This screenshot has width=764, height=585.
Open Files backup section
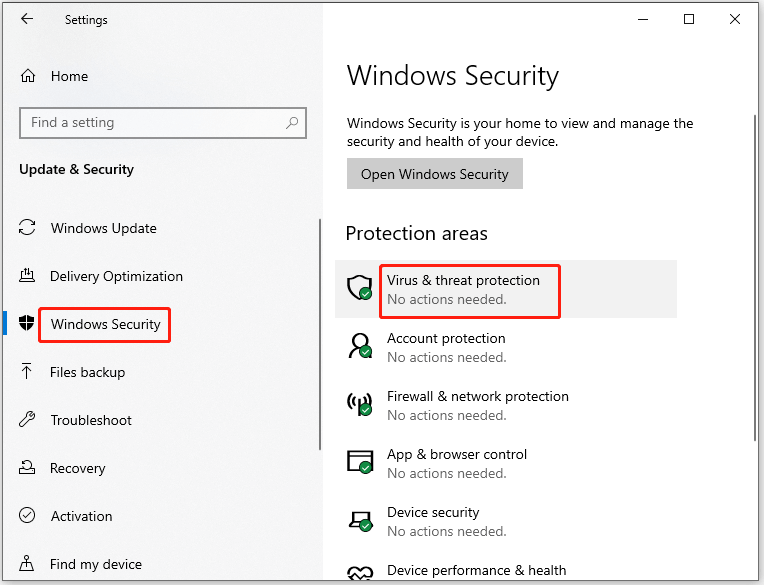click(88, 372)
